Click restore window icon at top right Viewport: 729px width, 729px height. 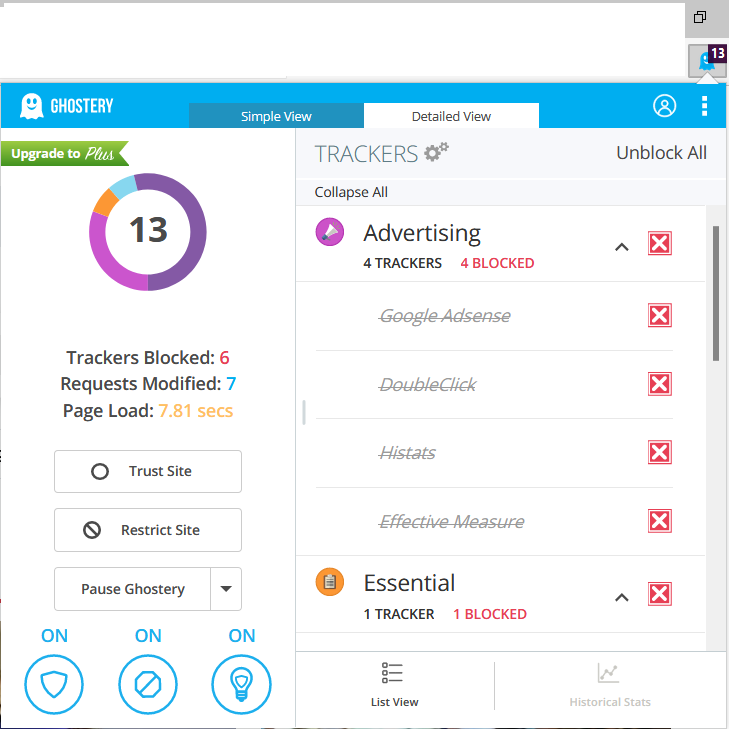700,17
